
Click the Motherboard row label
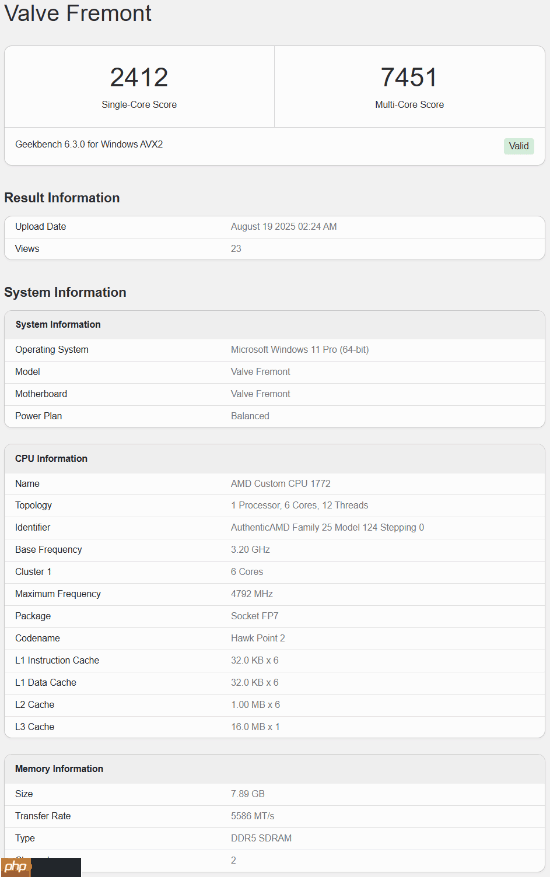pyautogui.click(x=41, y=394)
